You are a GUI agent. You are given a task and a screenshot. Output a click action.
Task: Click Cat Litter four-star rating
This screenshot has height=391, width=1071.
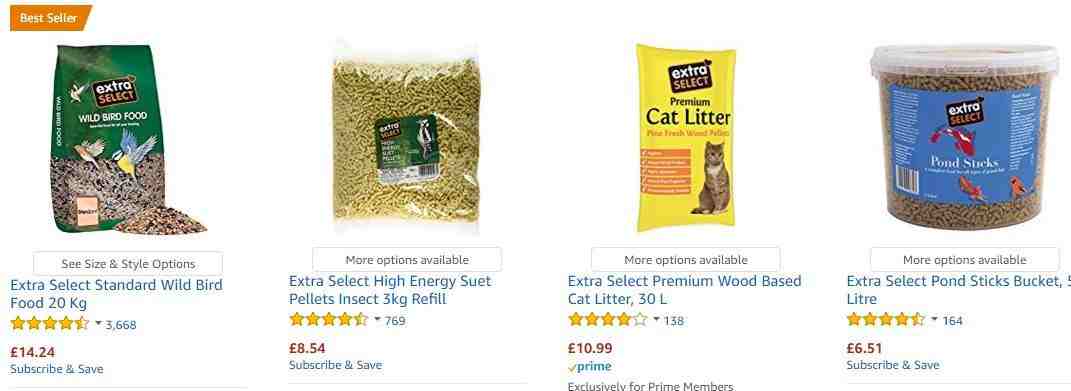point(607,320)
